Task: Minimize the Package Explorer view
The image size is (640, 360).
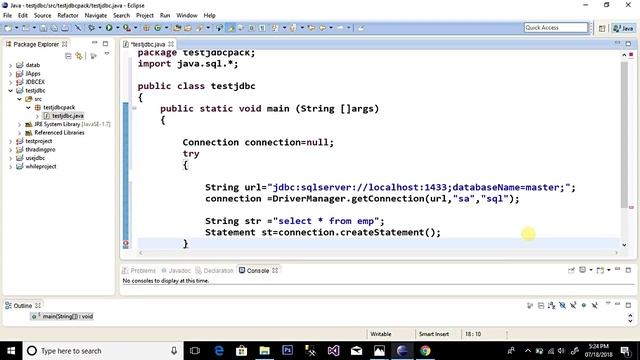Action: pos(94,43)
